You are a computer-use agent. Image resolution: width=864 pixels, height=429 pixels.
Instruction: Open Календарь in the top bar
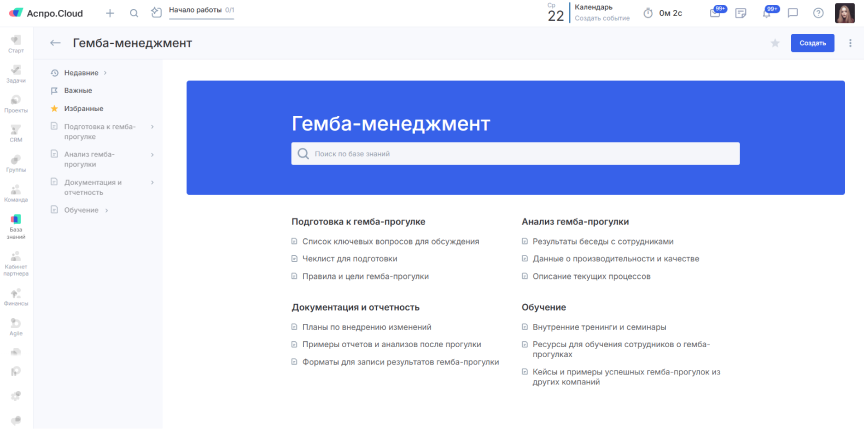pyautogui.click(x=593, y=7)
